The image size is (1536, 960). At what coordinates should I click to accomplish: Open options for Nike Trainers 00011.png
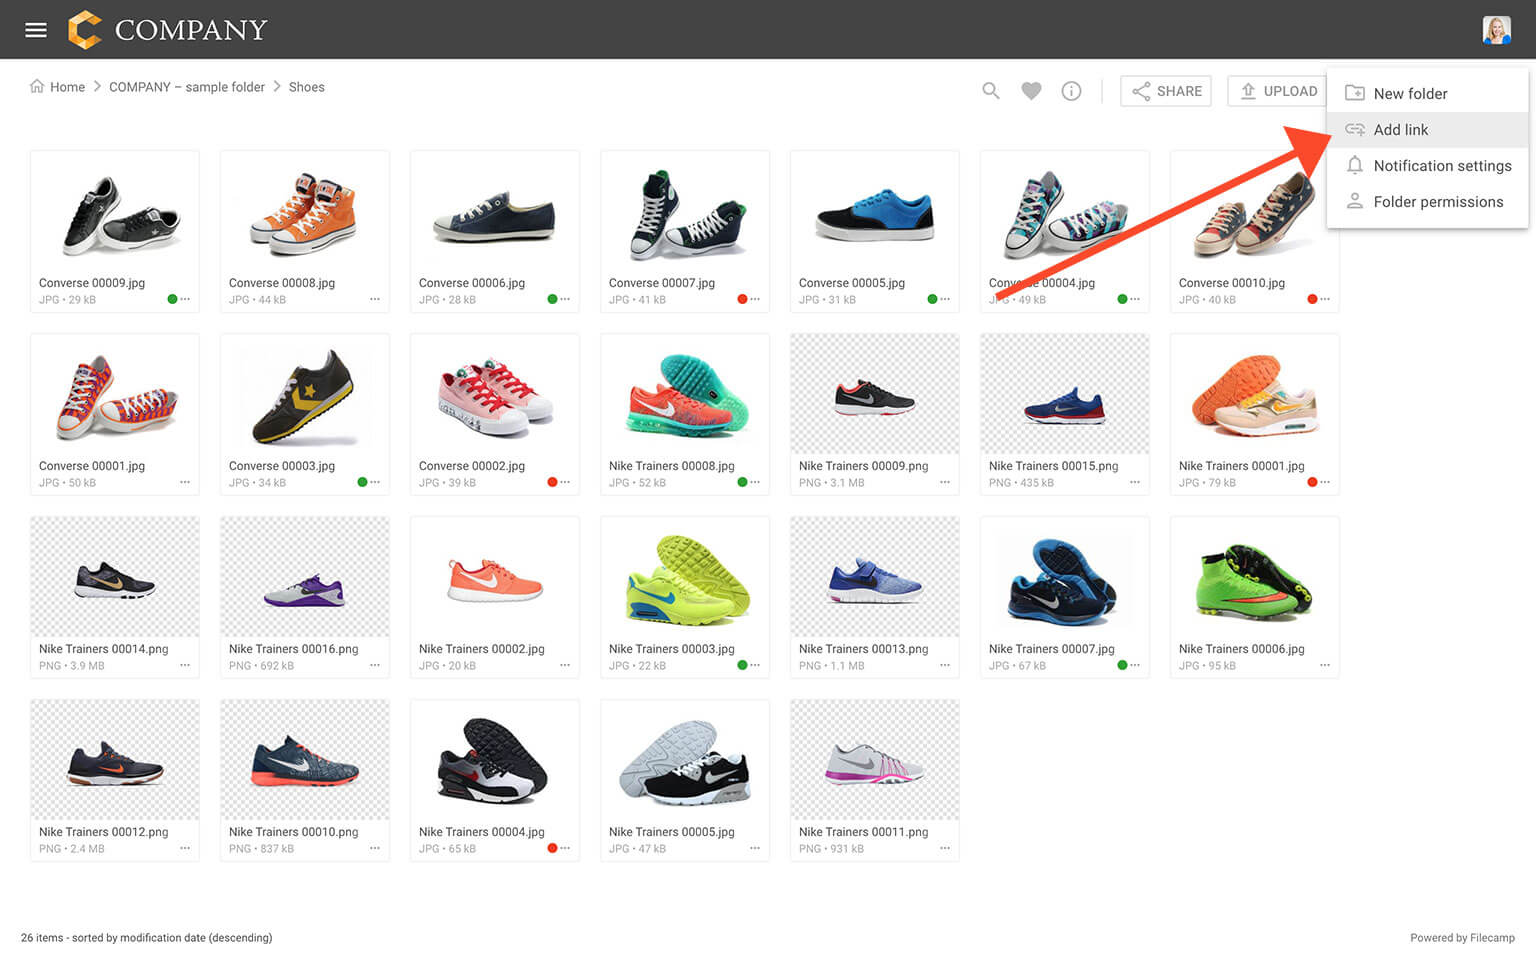[x=945, y=848]
